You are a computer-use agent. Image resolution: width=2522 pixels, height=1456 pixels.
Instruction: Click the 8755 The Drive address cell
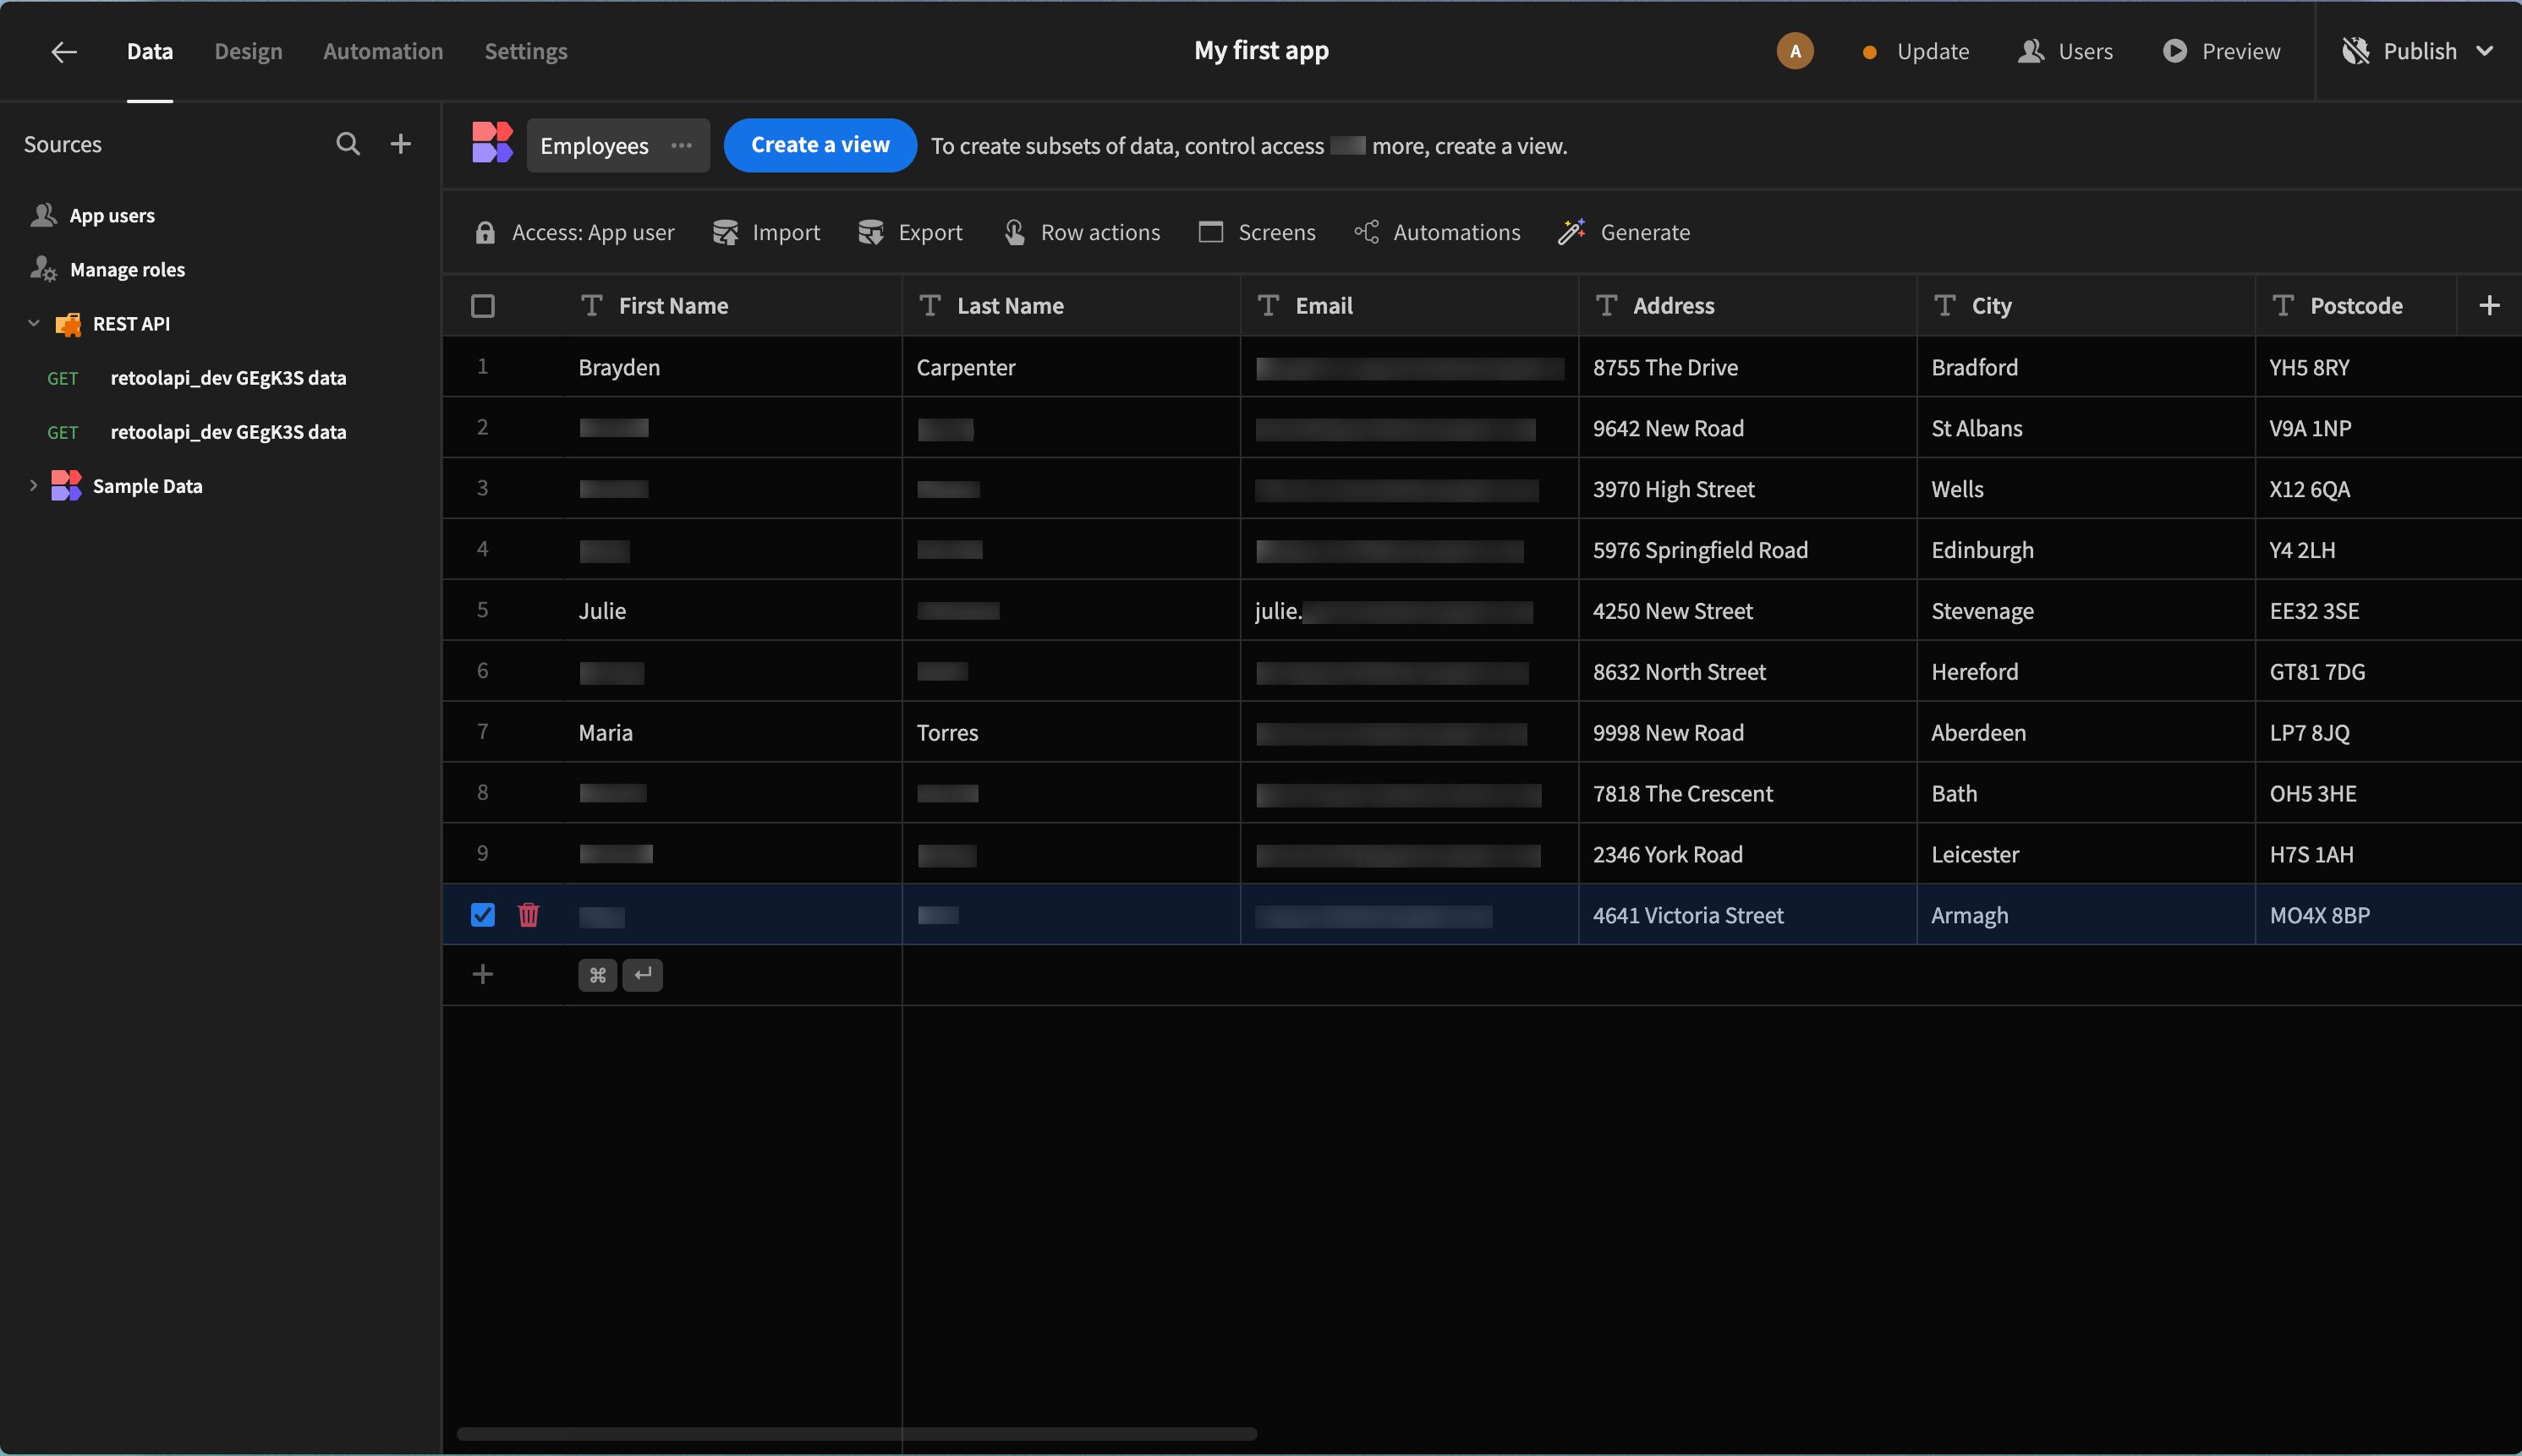click(x=1747, y=367)
